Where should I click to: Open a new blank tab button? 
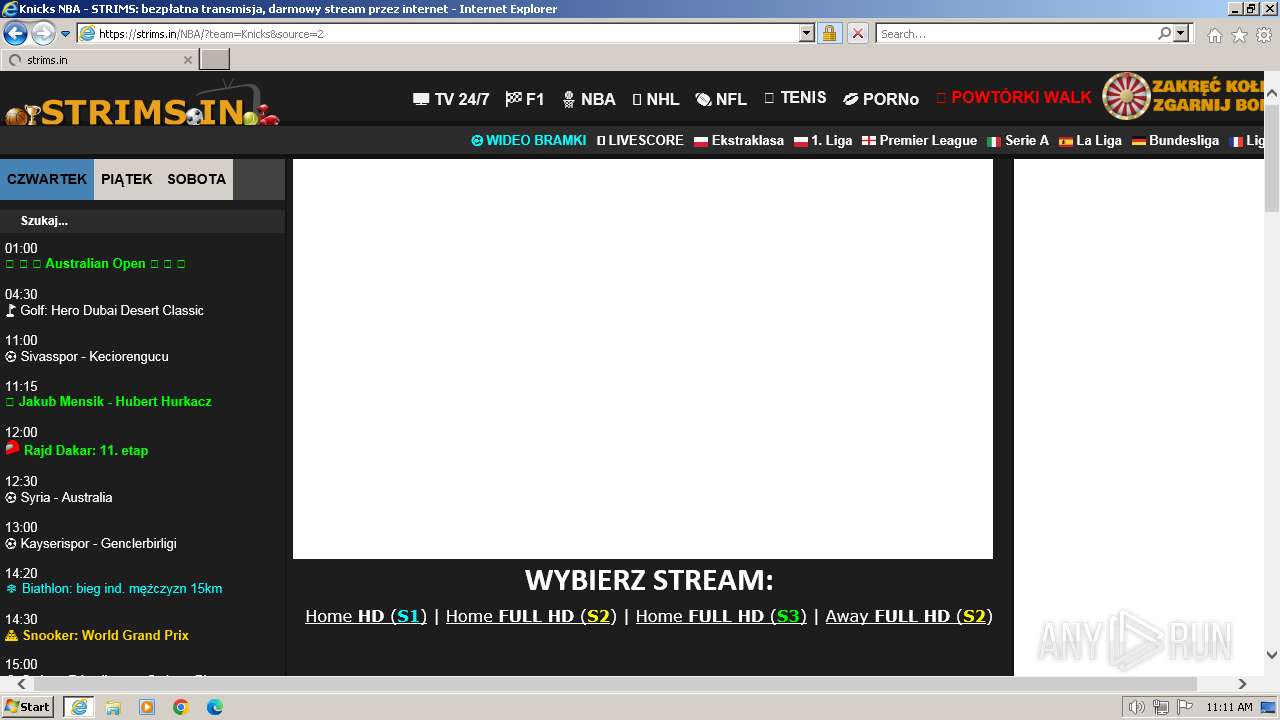point(215,59)
